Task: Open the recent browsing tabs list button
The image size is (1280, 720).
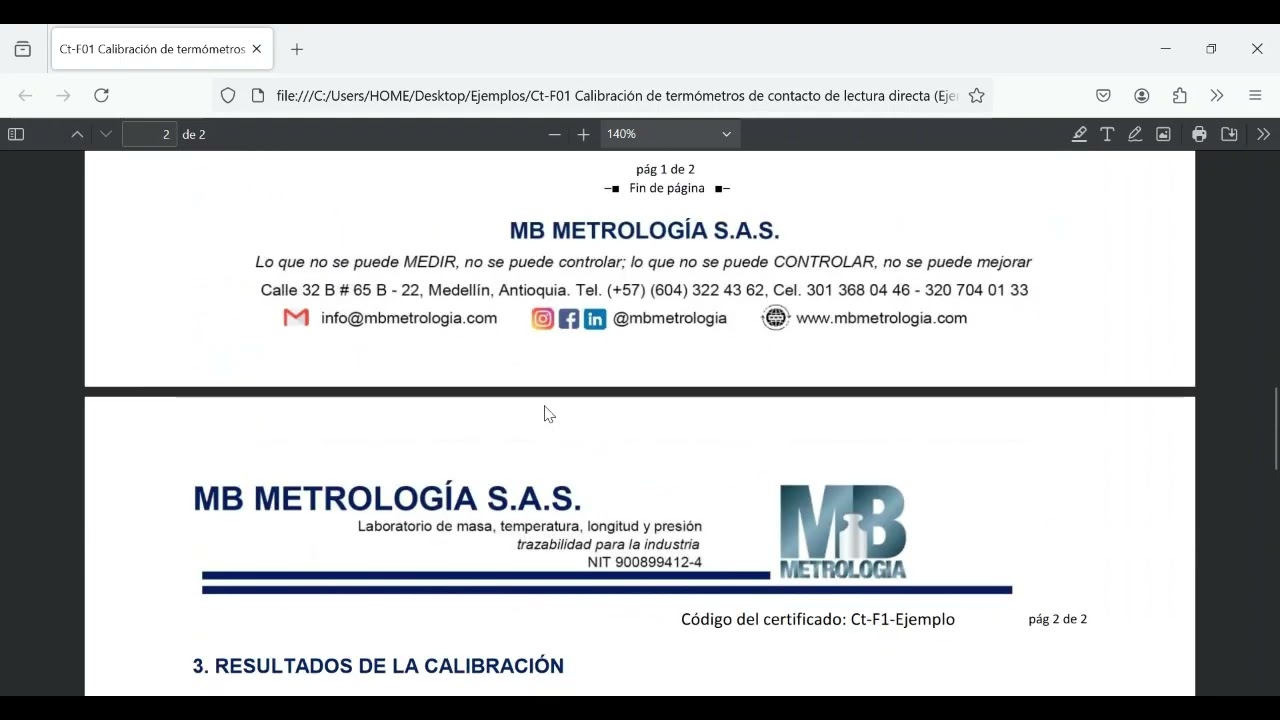Action: [x=23, y=49]
